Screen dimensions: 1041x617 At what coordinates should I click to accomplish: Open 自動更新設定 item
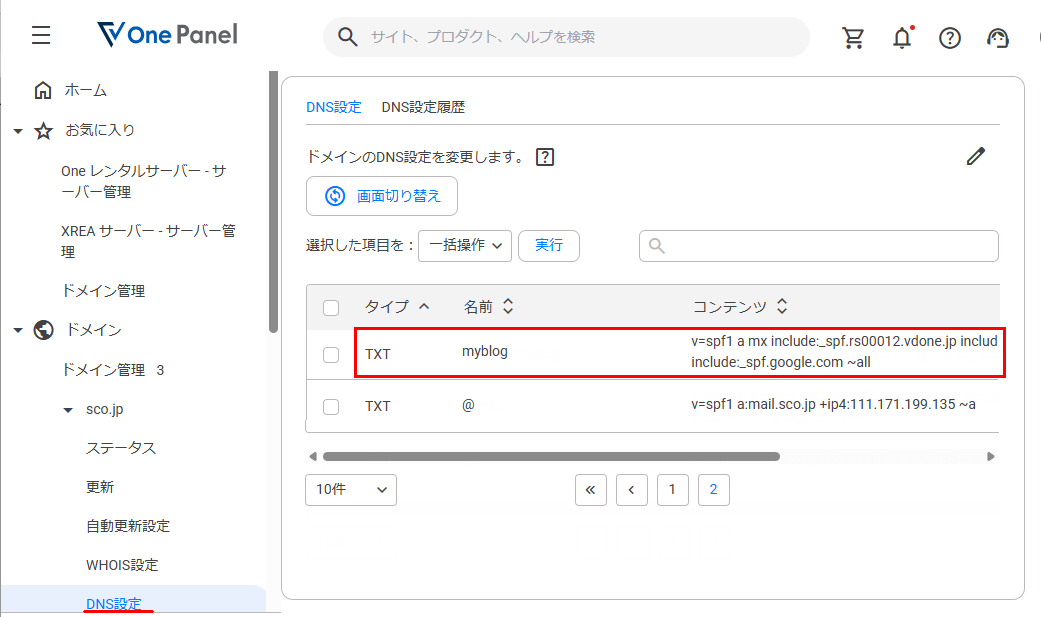point(127,526)
